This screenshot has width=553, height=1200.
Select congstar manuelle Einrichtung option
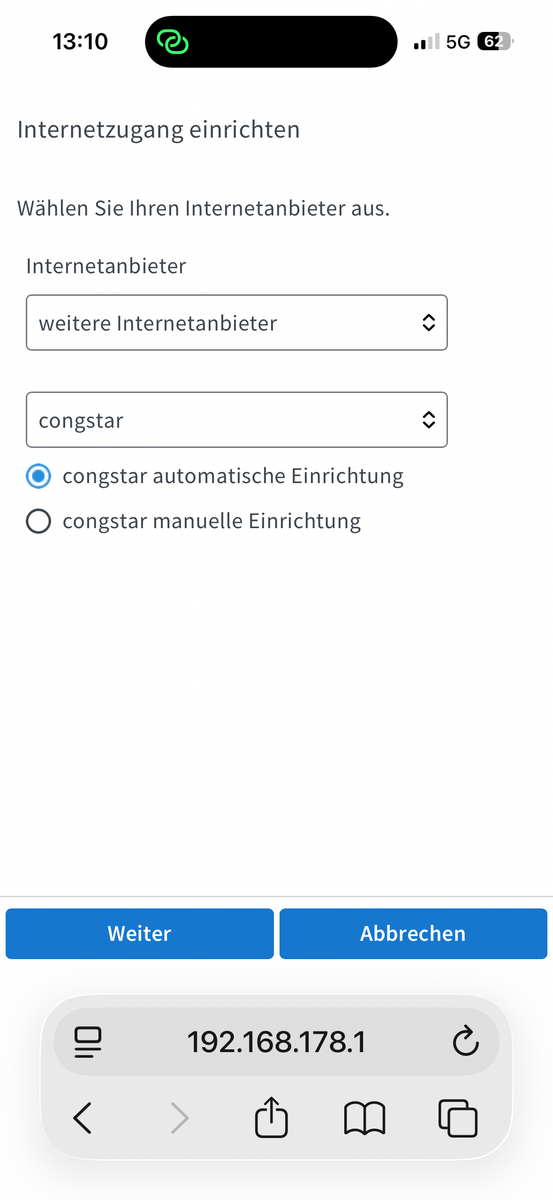(x=193, y=521)
